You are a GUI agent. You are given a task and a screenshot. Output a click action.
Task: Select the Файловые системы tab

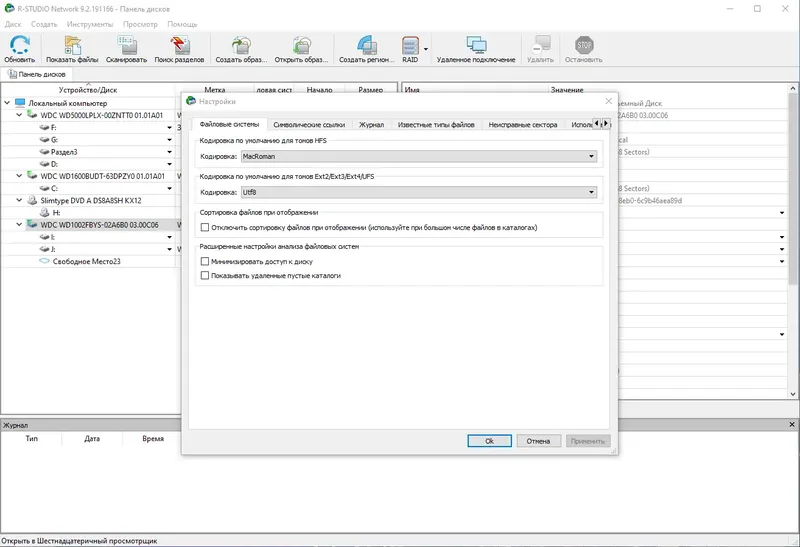[x=230, y=124]
